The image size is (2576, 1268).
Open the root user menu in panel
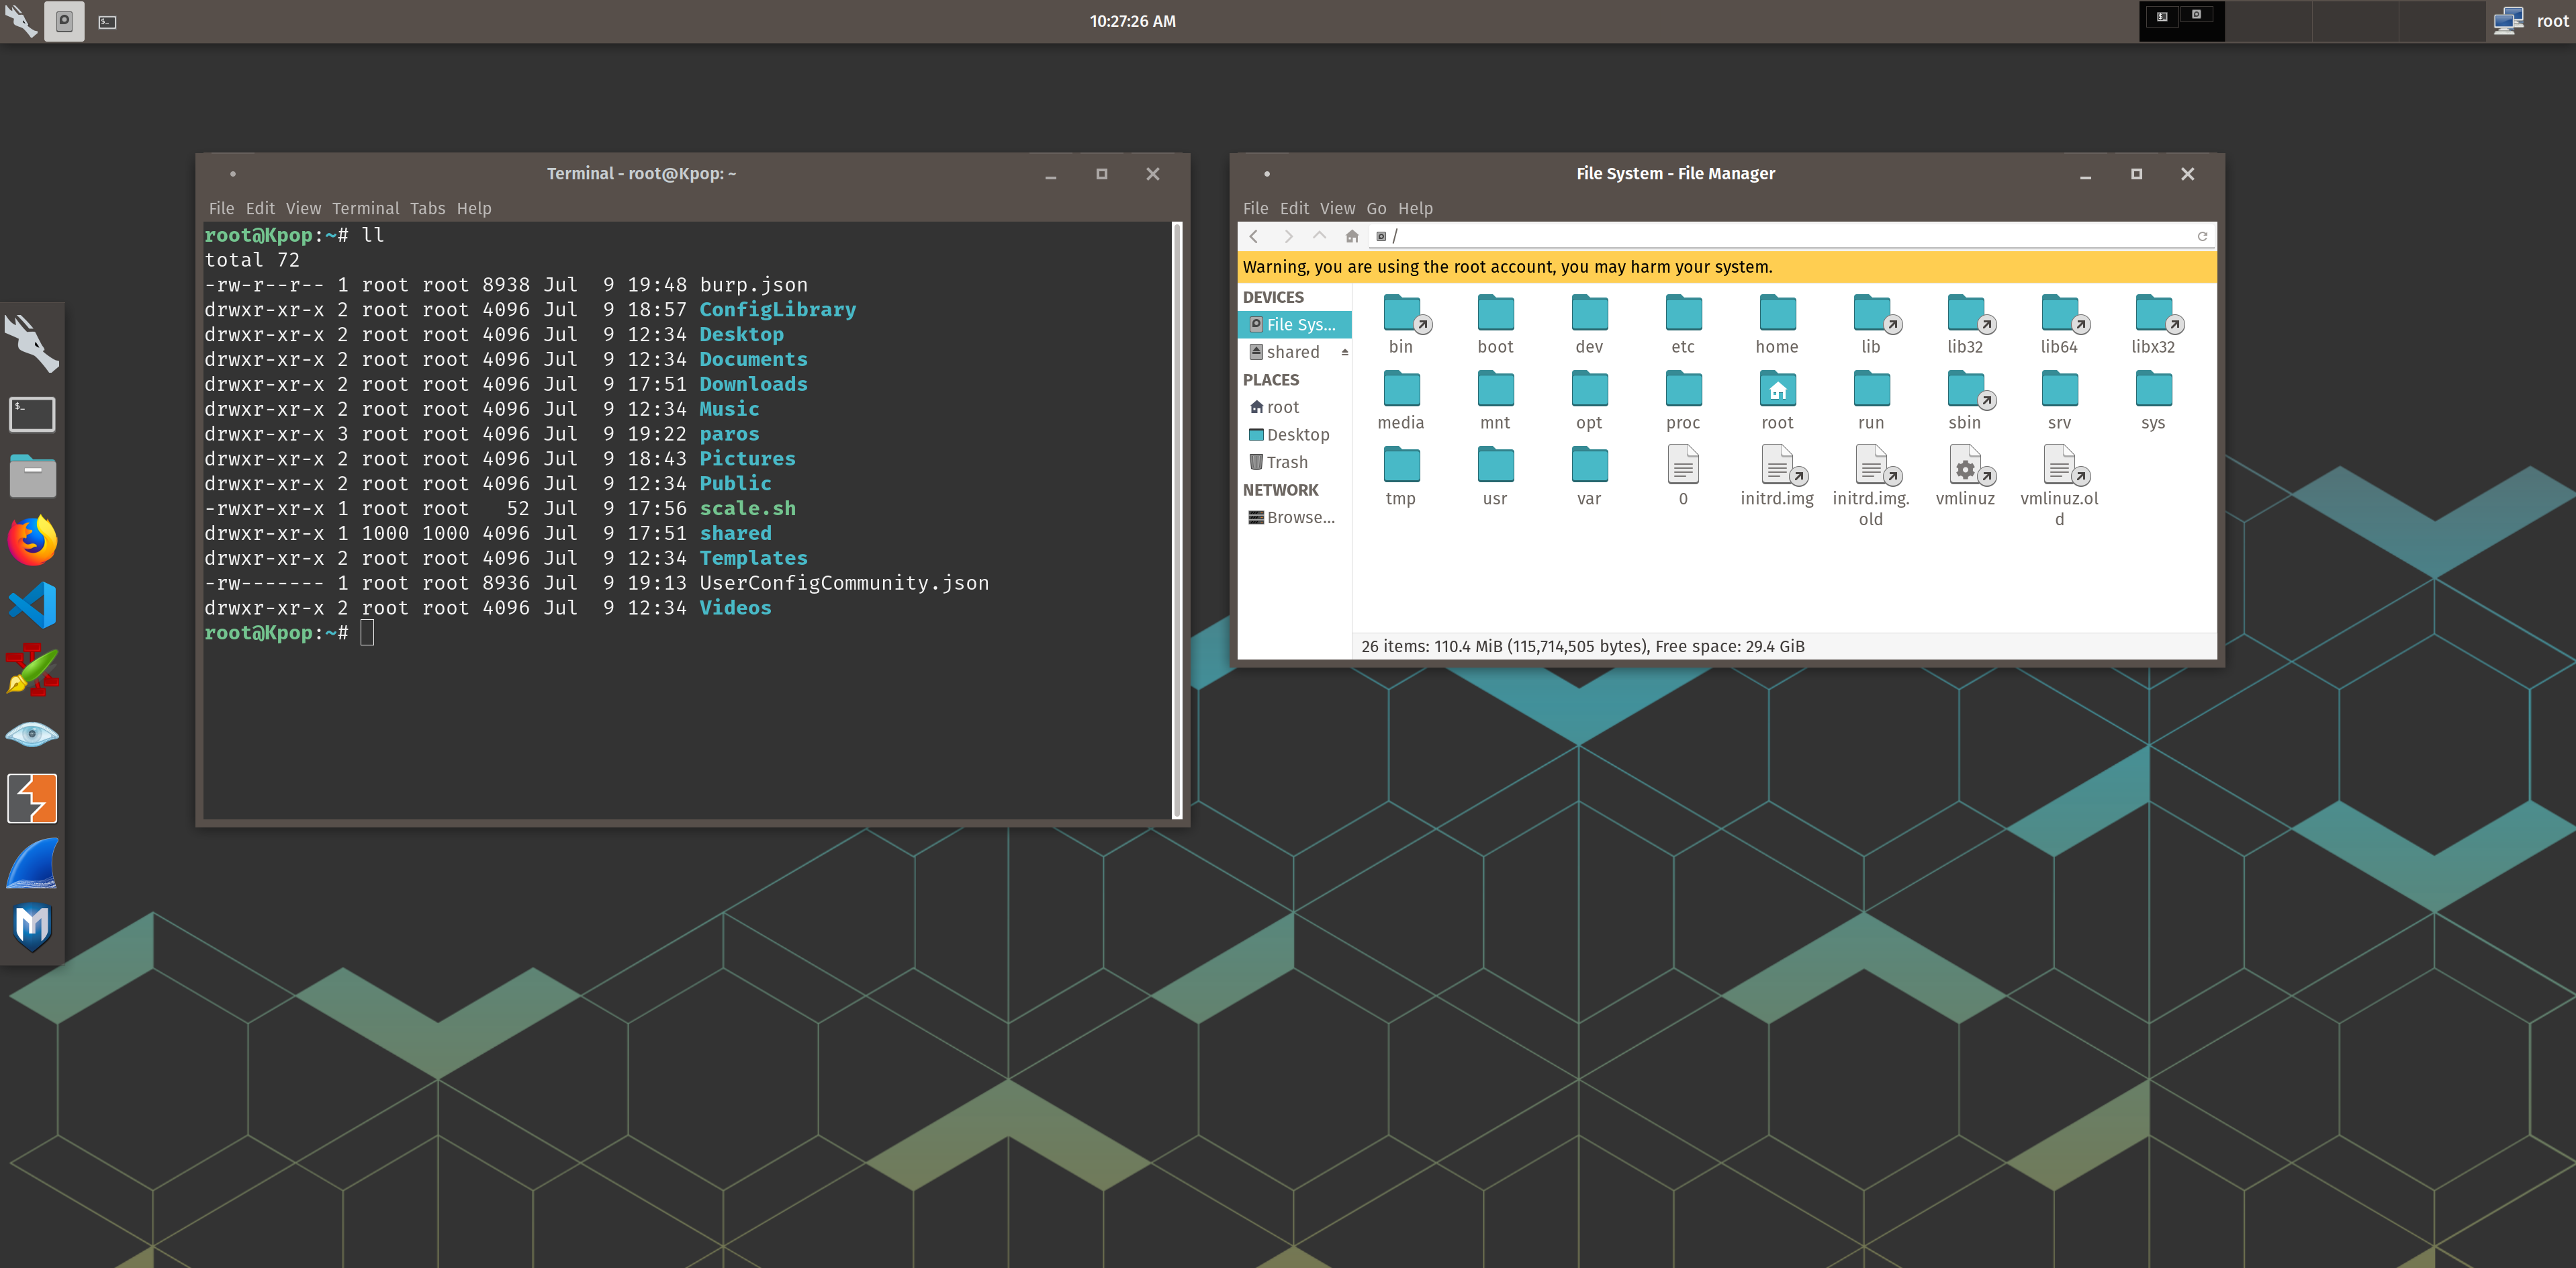coord(2530,21)
